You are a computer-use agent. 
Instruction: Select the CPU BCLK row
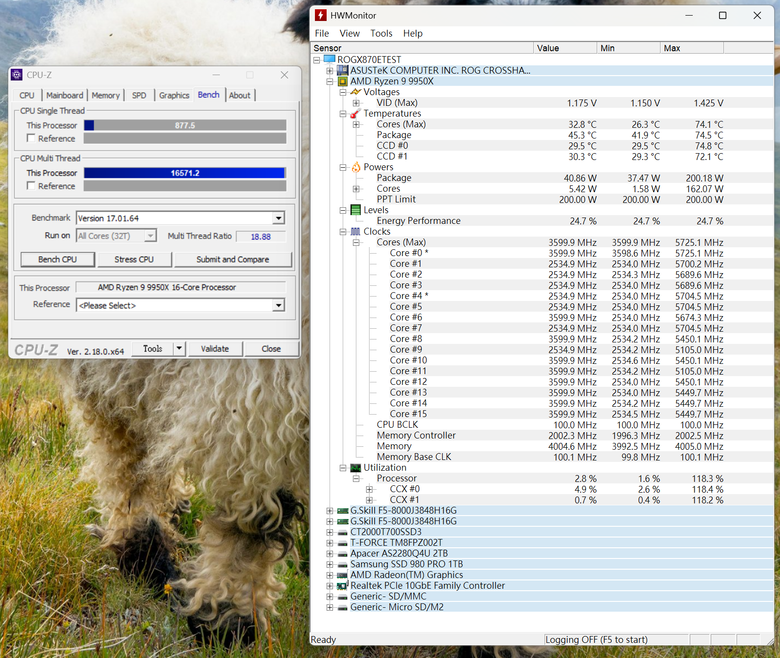click(542, 425)
